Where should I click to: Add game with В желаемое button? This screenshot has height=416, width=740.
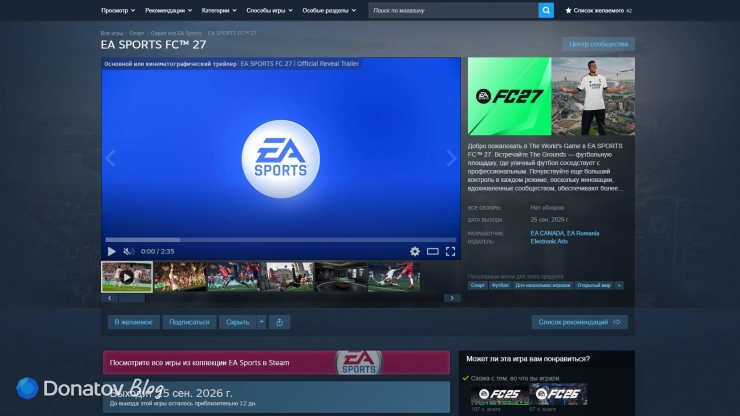[x=134, y=322]
